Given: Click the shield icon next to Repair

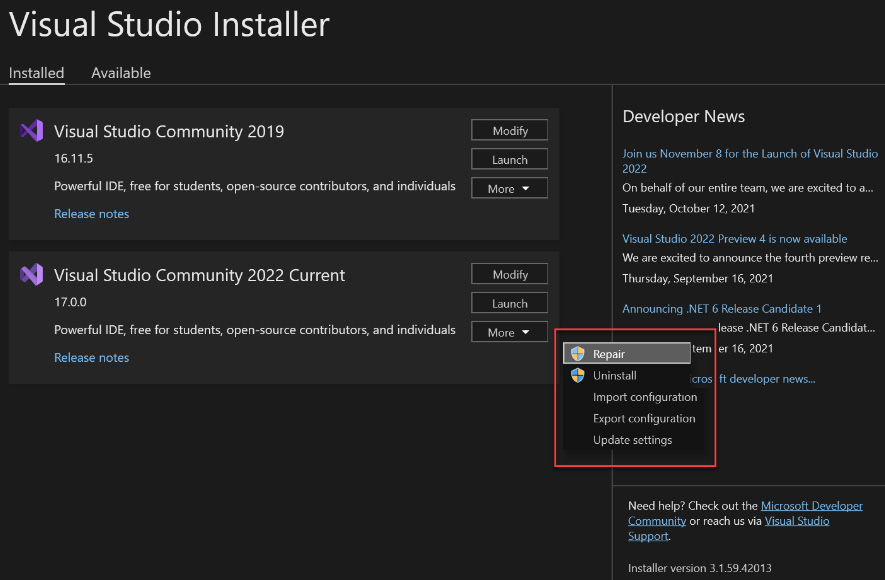Looking at the screenshot, I should point(577,354).
